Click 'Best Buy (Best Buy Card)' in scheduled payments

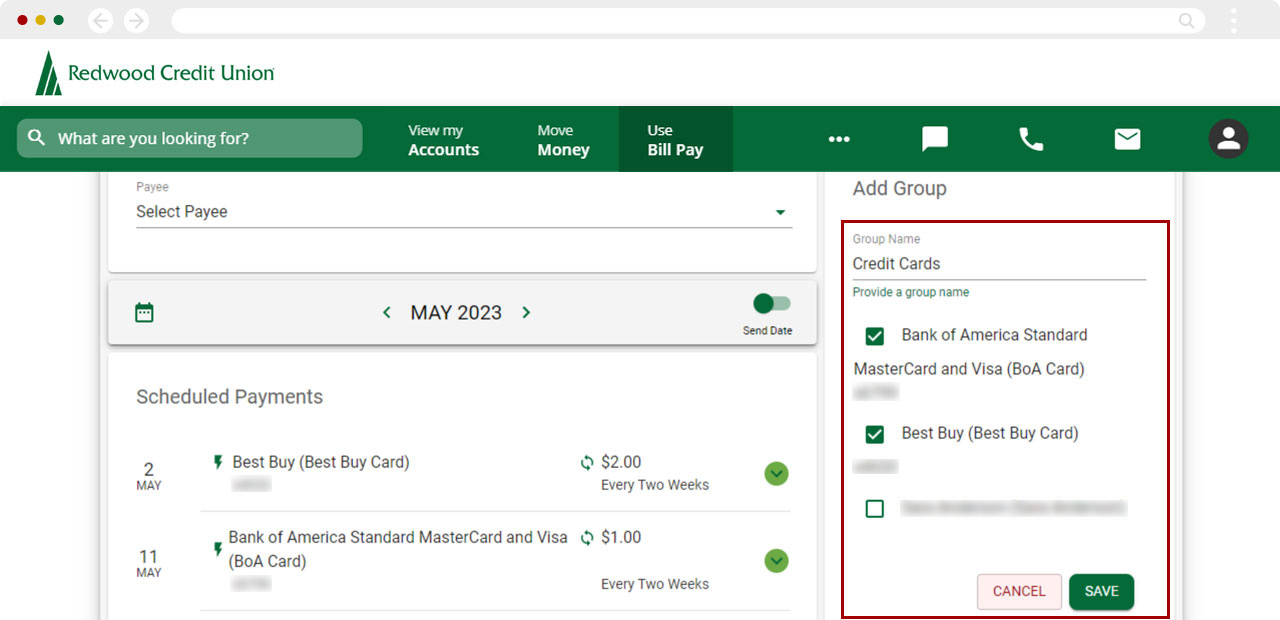coord(321,462)
